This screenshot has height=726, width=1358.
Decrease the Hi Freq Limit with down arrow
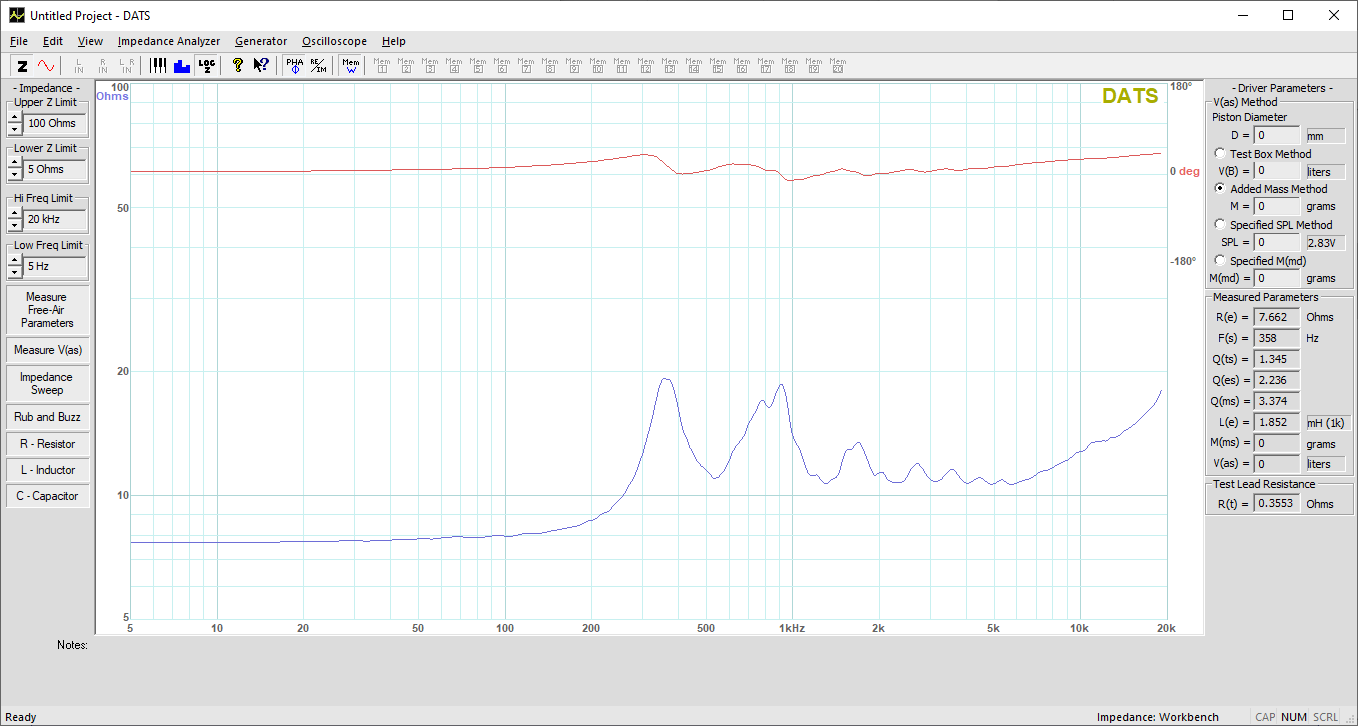point(14,225)
